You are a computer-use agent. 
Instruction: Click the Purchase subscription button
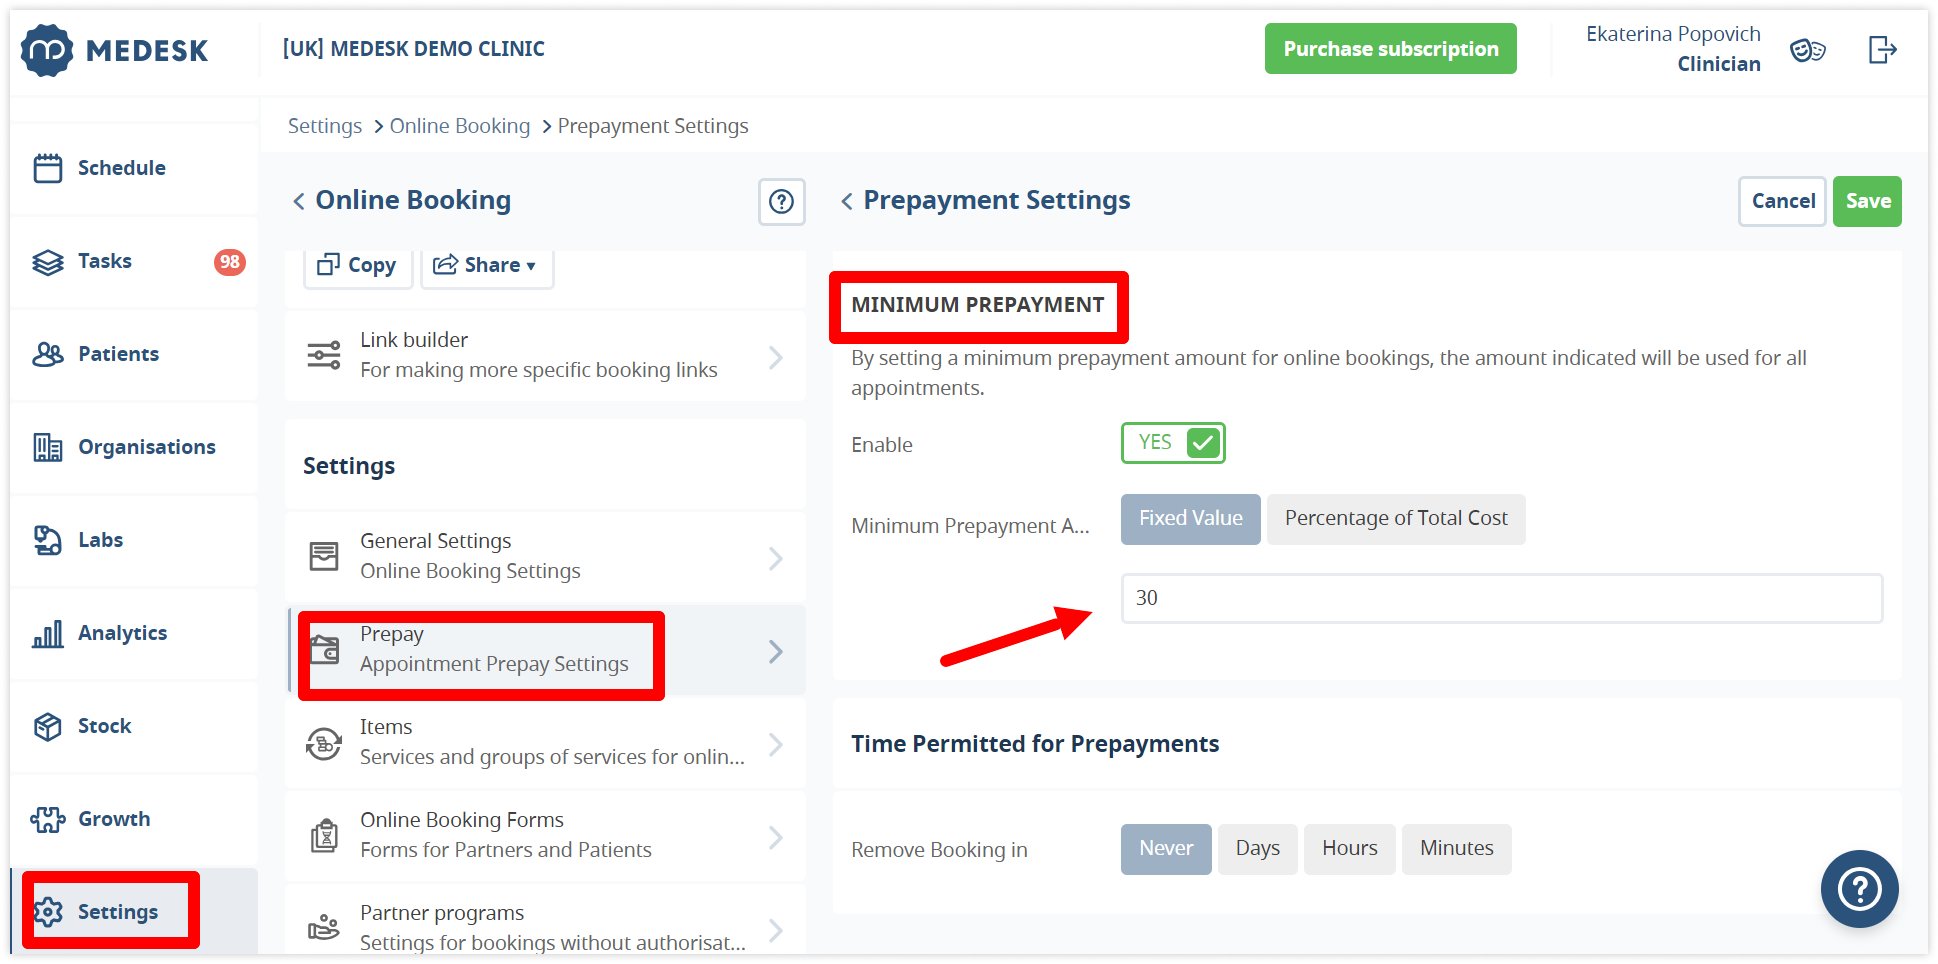(1390, 49)
